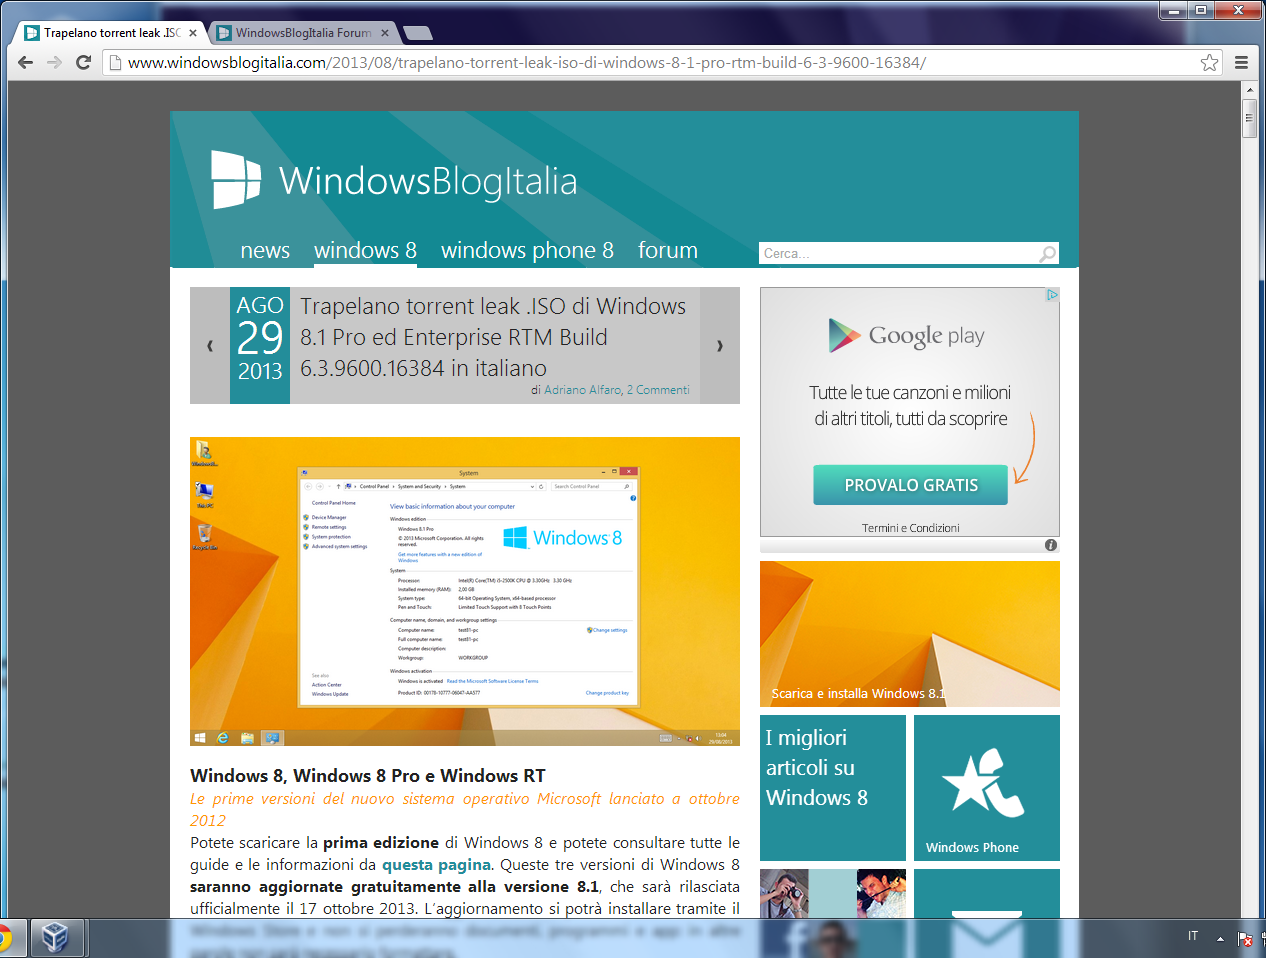Click the Chrome icon in the taskbar
Screen dimensions: 1266x958
(6, 938)
